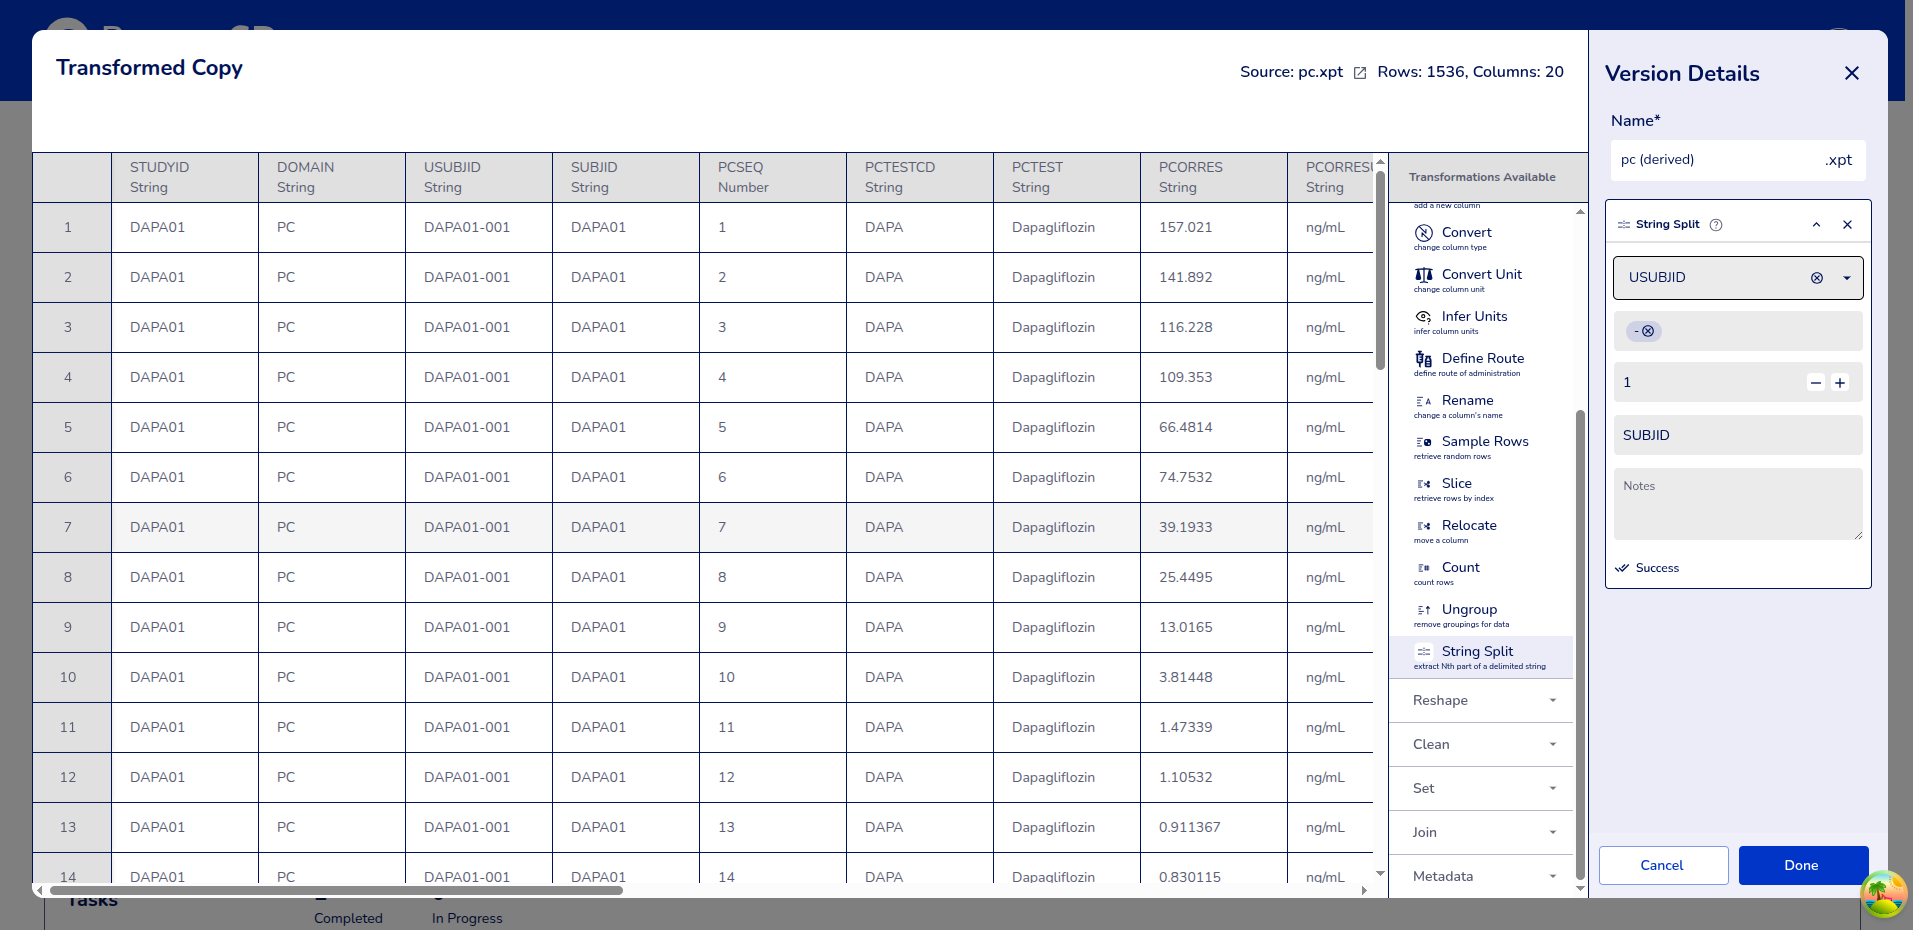Image resolution: width=1913 pixels, height=930 pixels.
Task: Open the pc.xpt source link icon
Action: click(x=1359, y=73)
